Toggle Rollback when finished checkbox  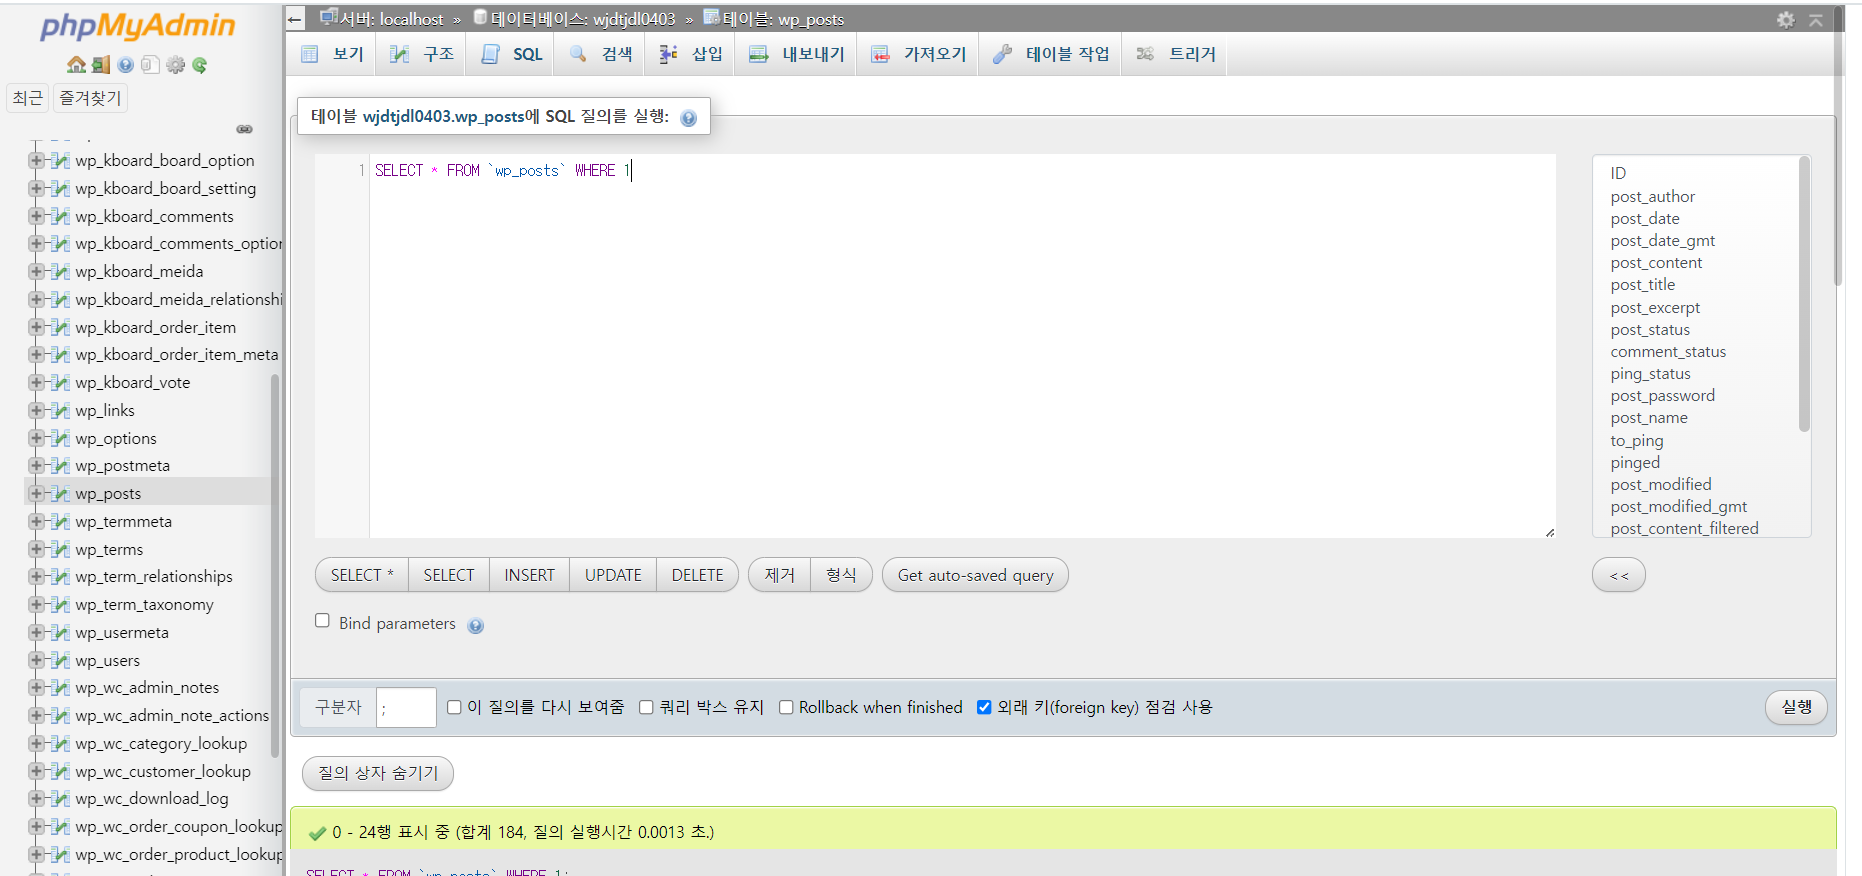[786, 707]
